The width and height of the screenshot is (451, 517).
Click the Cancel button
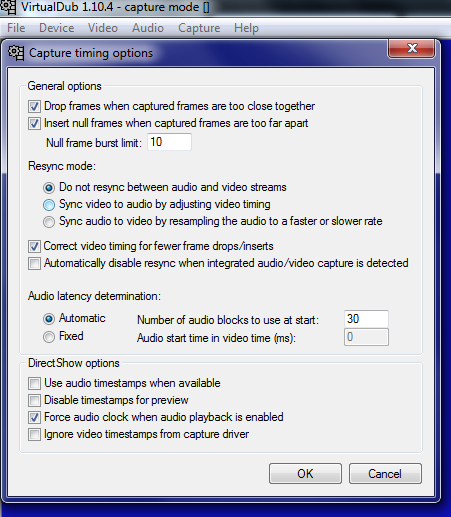tap(385, 473)
